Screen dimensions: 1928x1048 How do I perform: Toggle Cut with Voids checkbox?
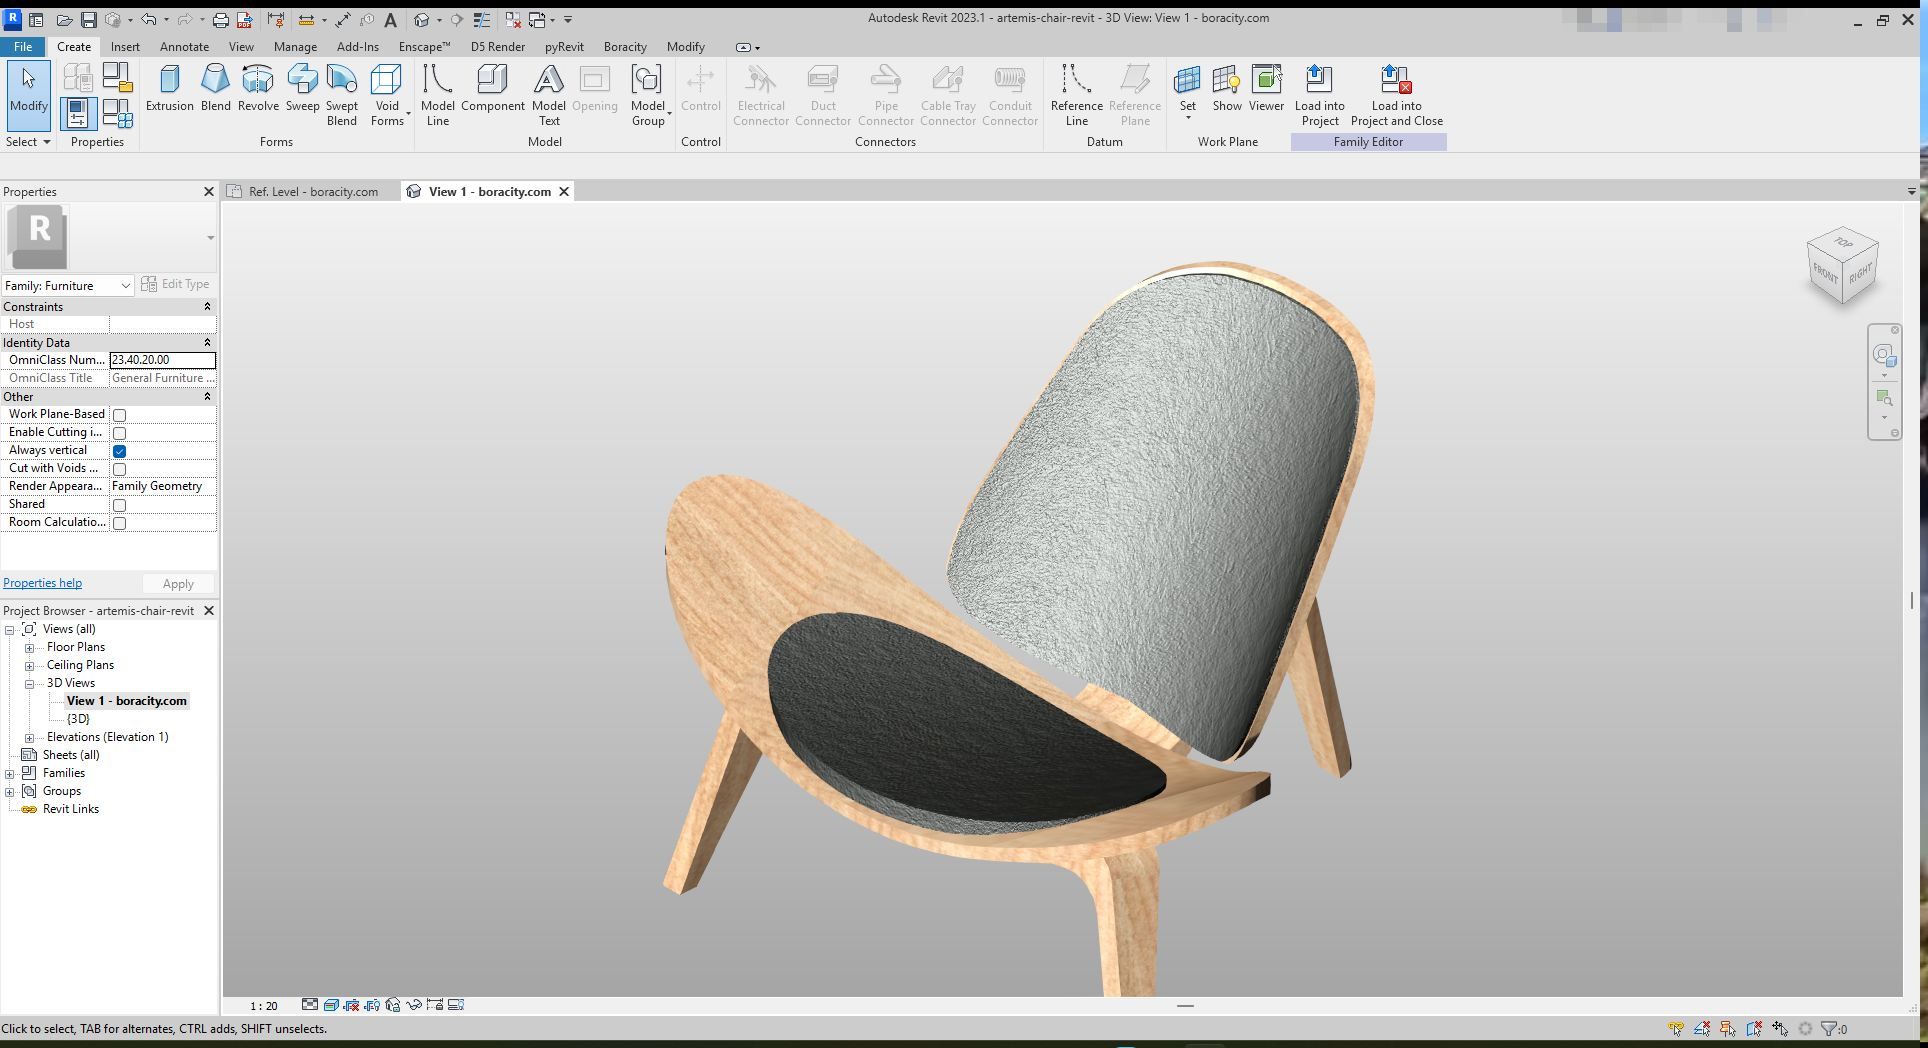click(x=119, y=469)
